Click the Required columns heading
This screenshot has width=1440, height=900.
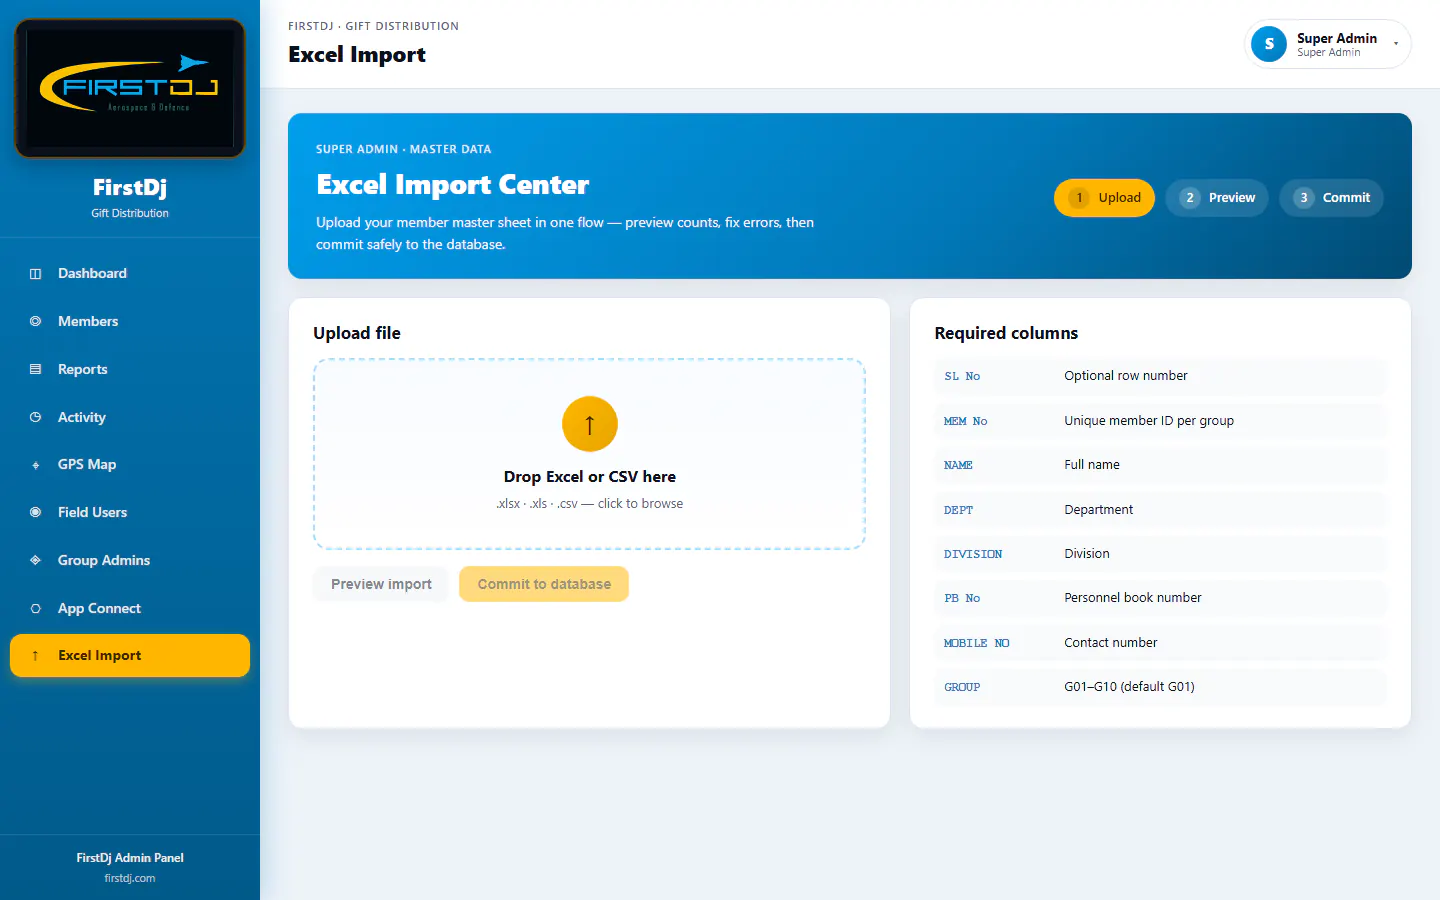(1006, 333)
